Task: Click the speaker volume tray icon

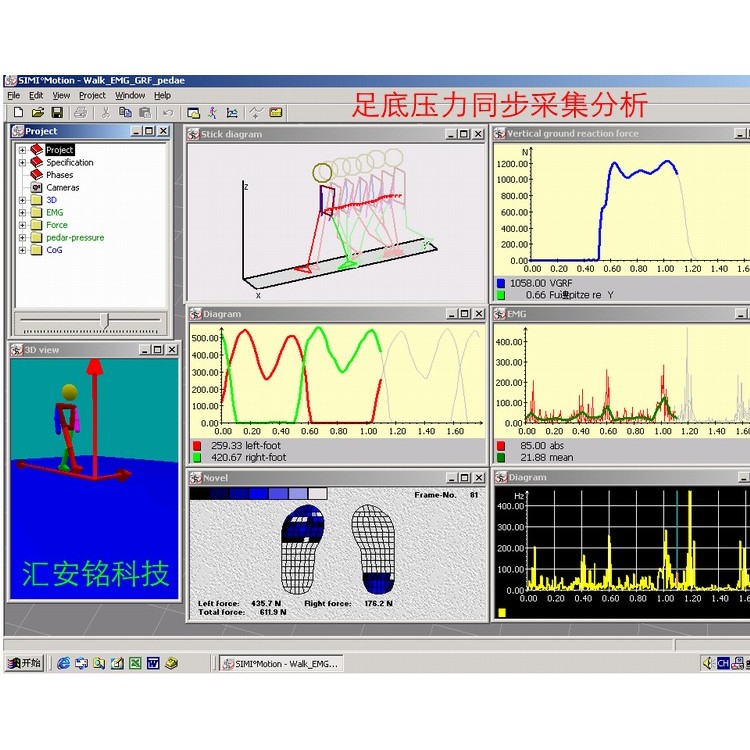Action: point(708,662)
